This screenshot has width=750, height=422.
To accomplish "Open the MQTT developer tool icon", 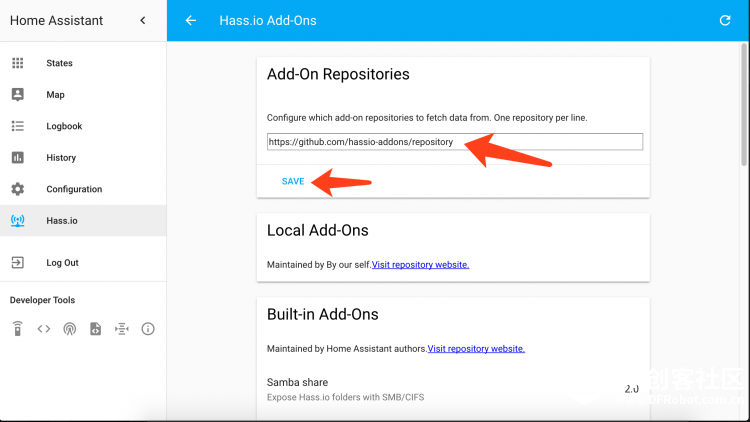I will coord(121,329).
